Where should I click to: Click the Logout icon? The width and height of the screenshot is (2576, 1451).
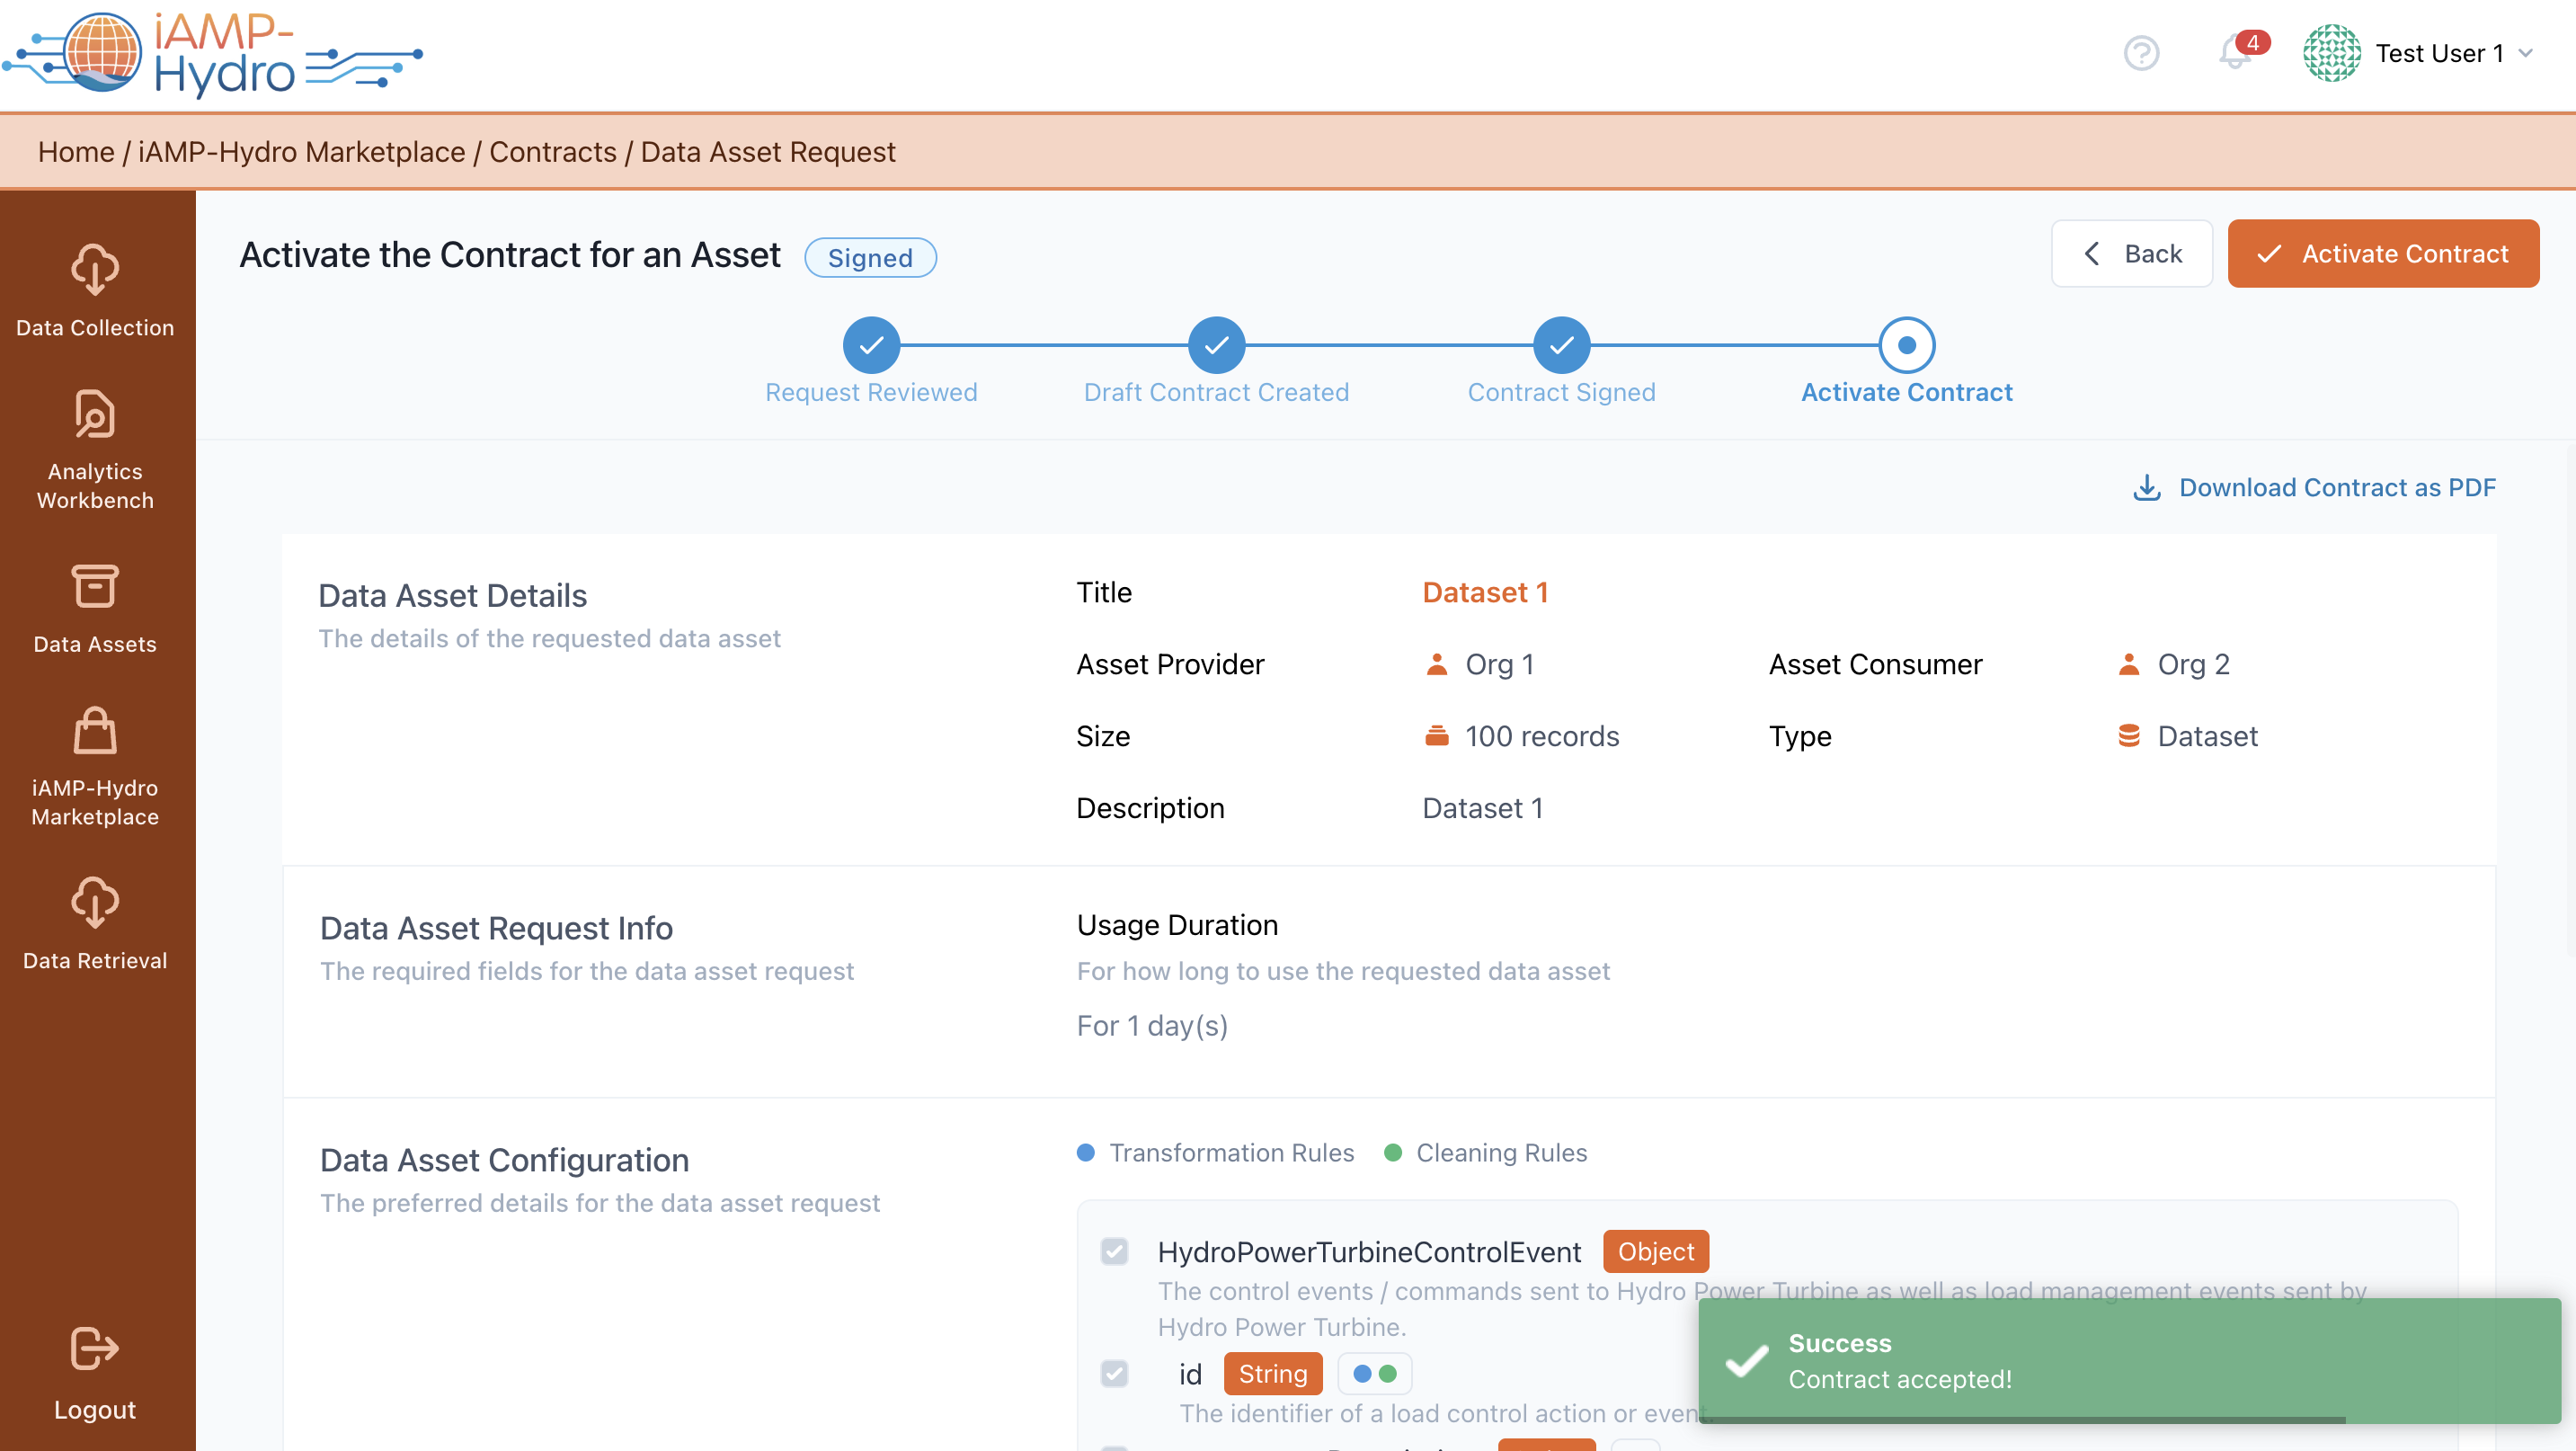pyautogui.click(x=95, y=1349)
